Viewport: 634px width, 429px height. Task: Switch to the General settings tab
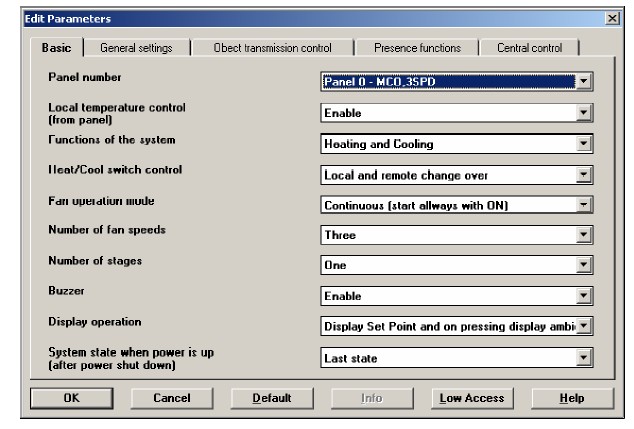(135, 47)
